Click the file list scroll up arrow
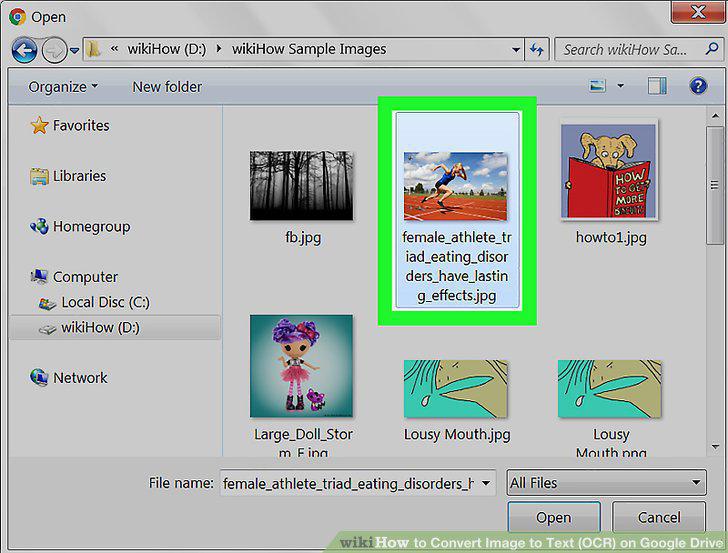 click(715, 116)
